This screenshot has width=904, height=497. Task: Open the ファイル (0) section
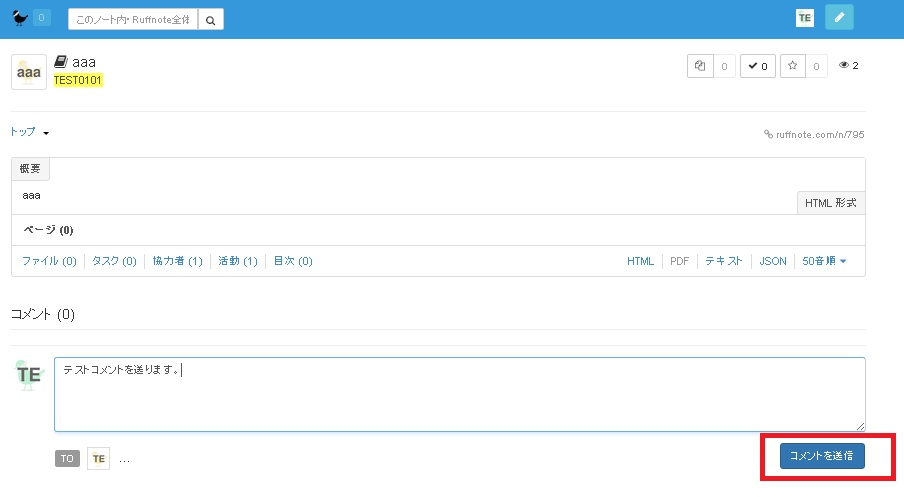(x=49, y=261)
